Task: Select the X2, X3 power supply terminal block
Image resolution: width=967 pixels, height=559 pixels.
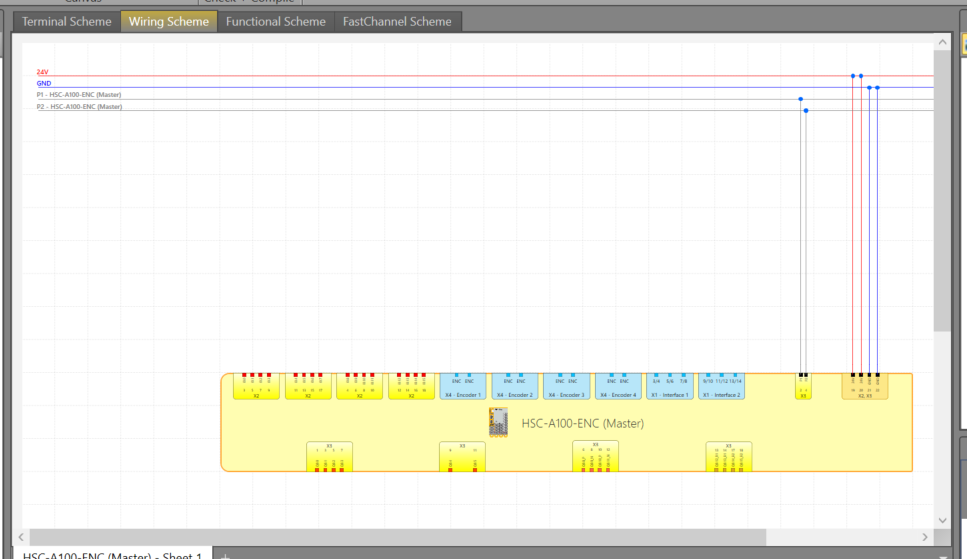Action: tap(865, 386)
